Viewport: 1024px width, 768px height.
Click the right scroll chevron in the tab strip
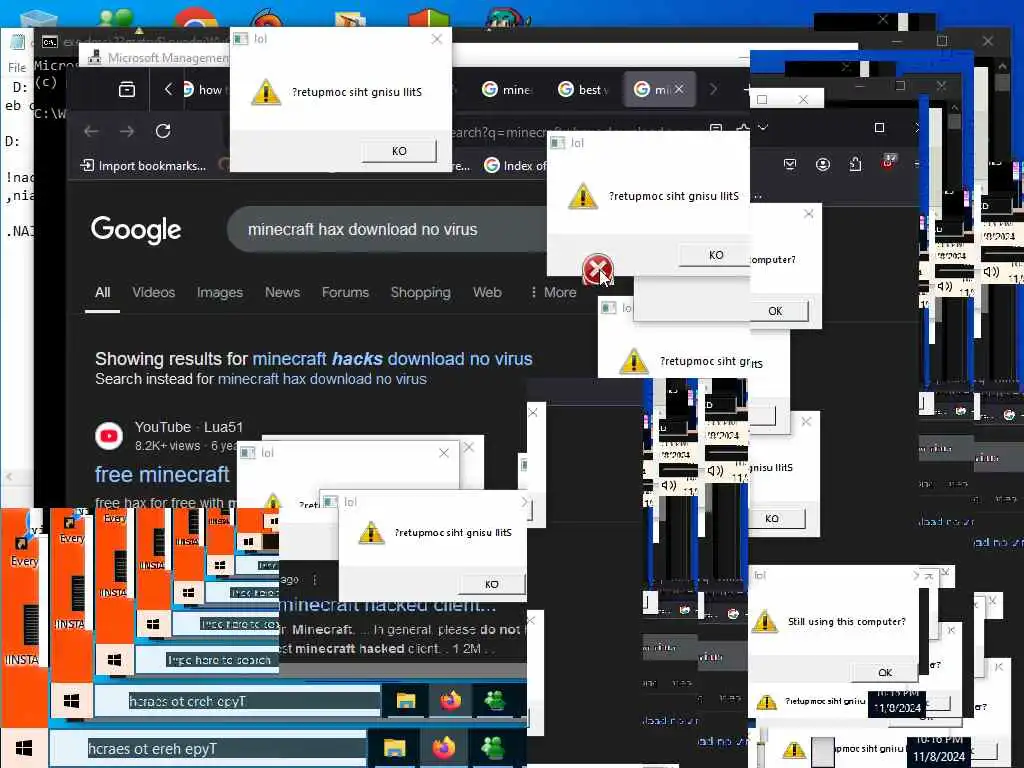[x=713, y=89]
